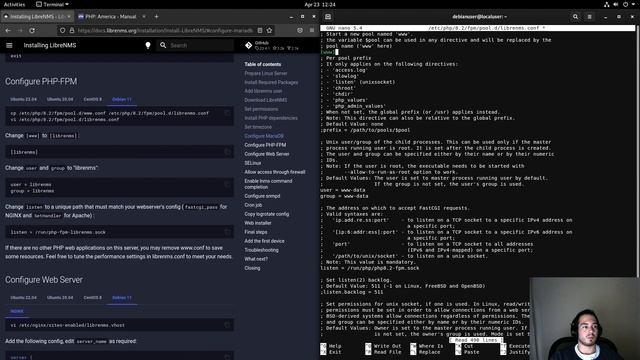The width and height of the screenshot is (640, 360).
Task: Click the browser forward arrow
Action: (x=20, y=31)
